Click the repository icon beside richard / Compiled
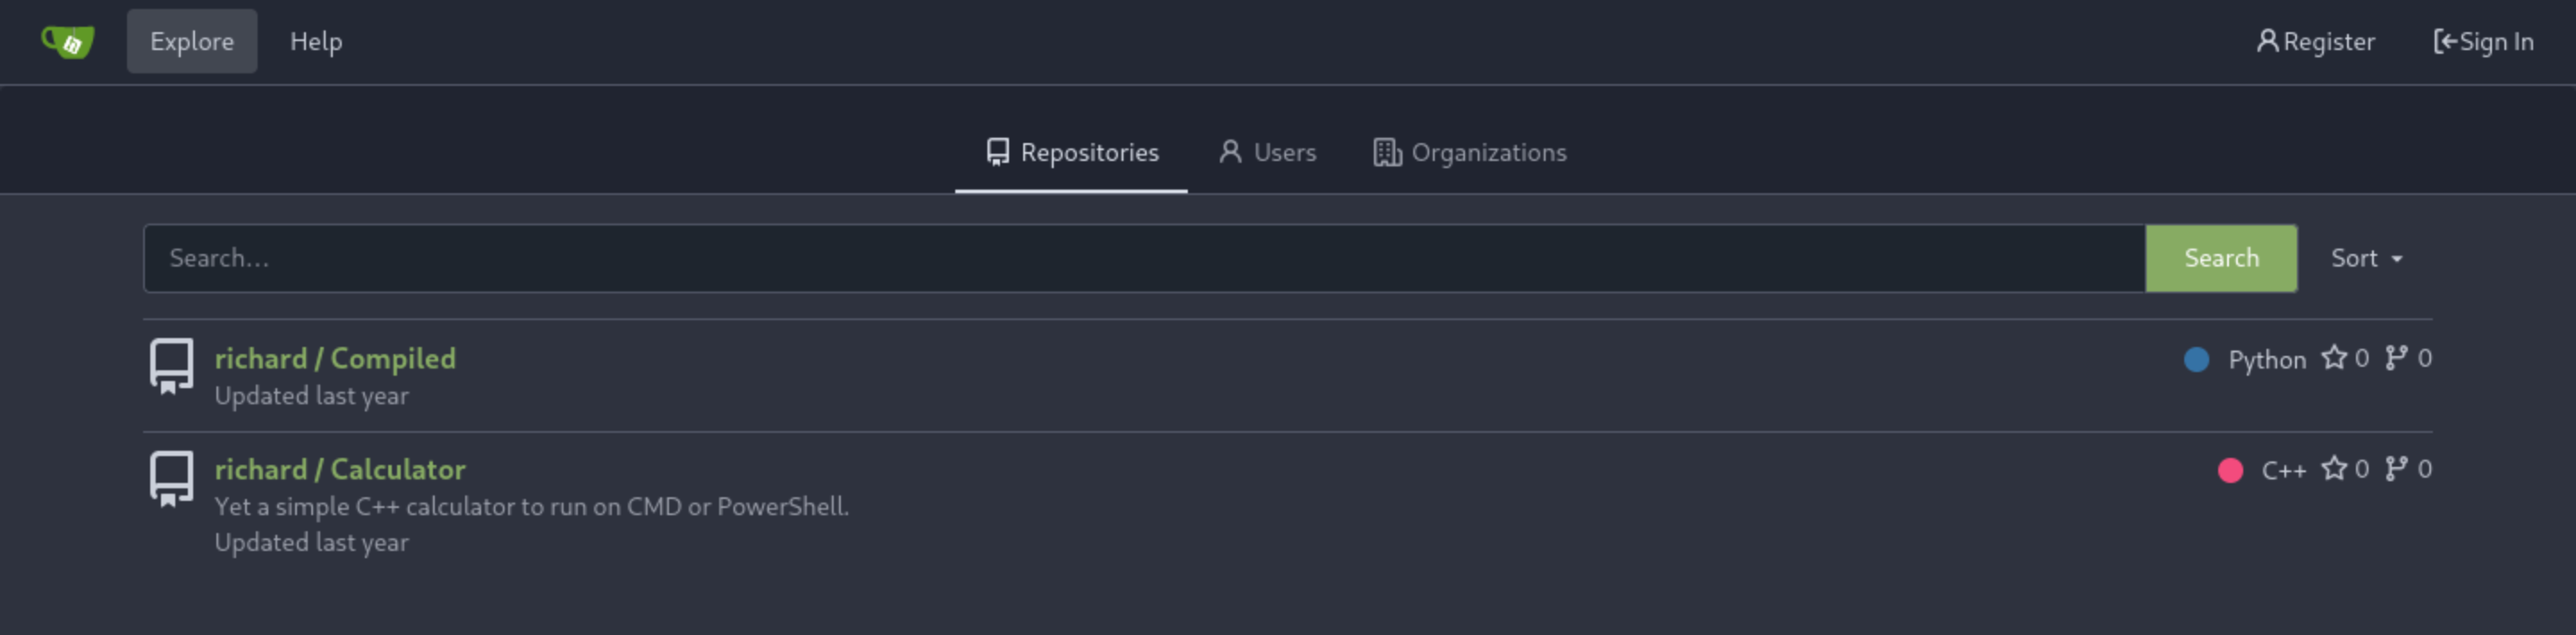The height and width of the screenshot is (635, 2576). click(171, 366)
